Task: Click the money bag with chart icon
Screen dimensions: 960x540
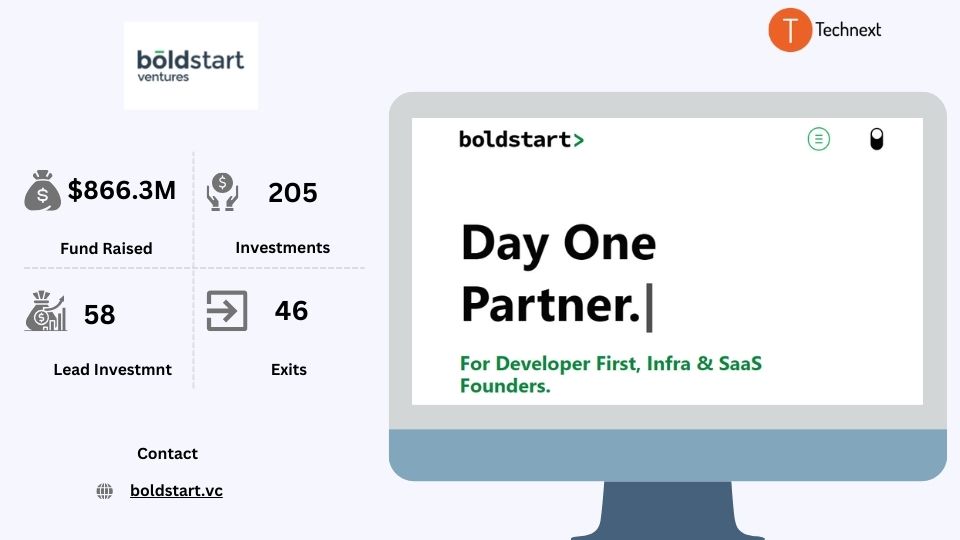Action: 45,311
